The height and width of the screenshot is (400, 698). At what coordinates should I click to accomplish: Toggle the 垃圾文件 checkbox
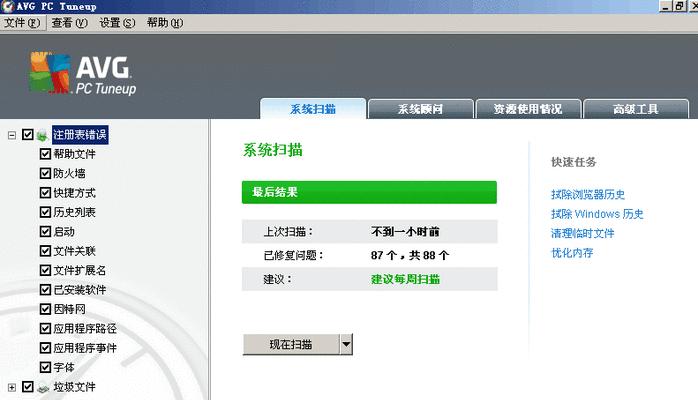[x=28, y=387]
